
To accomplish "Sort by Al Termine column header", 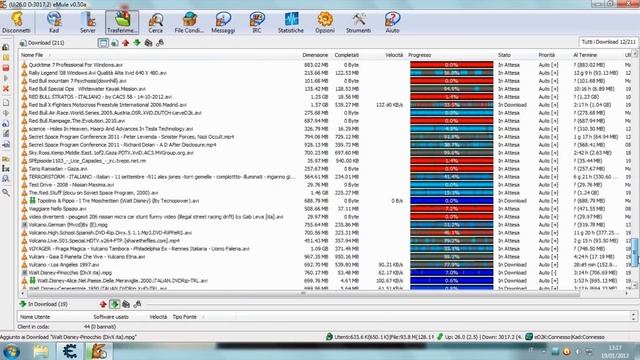I will click(x=585, y=55).
